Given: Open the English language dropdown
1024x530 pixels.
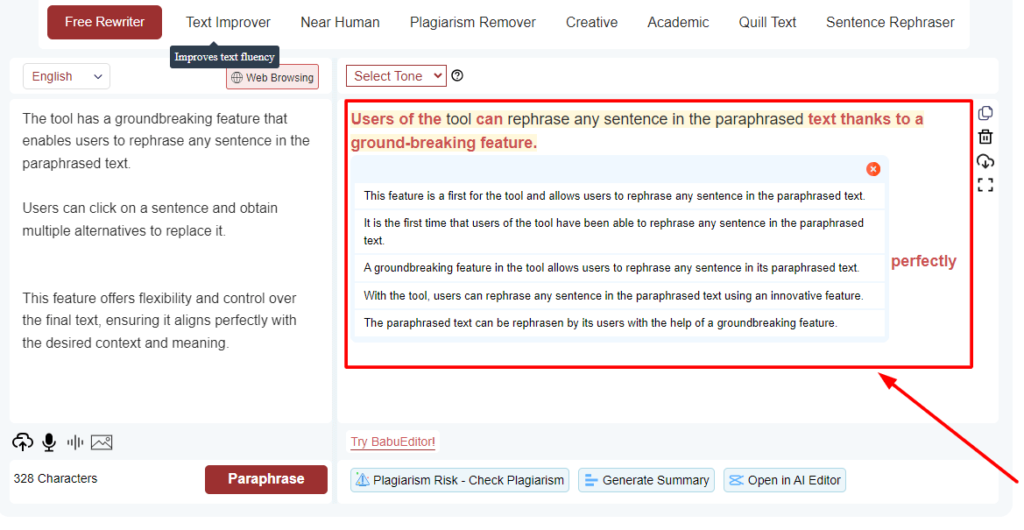Looking at the screenshot, I should [x=67, y=76].
